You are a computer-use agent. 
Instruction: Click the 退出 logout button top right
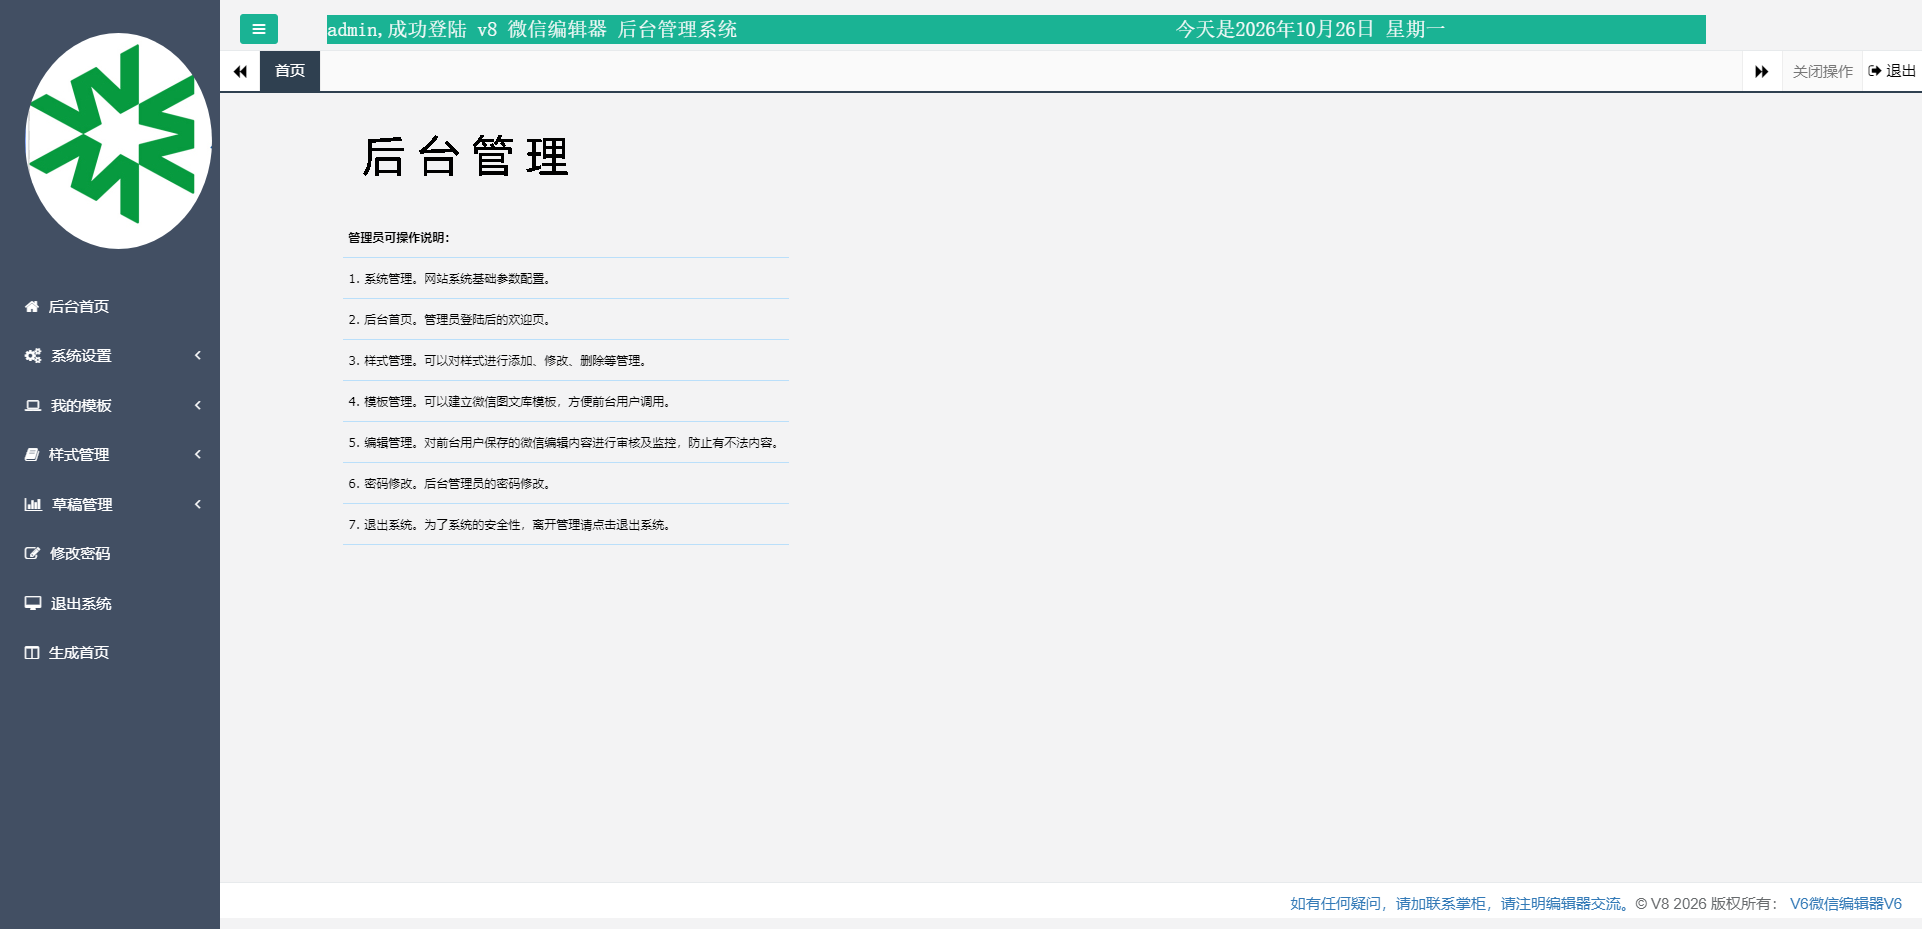point(1892,71)
